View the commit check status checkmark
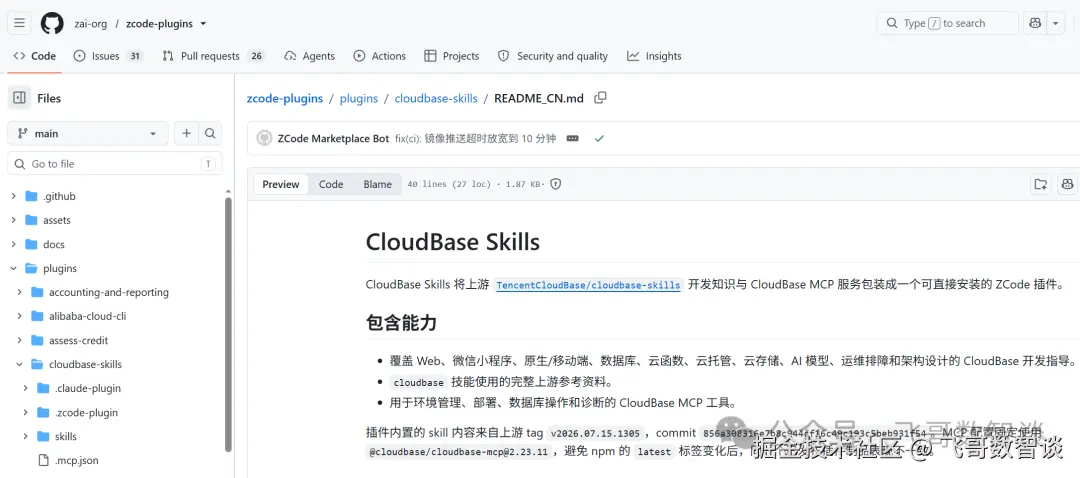The width and height of the screenshot is (1080, 478). coord(599,138)
